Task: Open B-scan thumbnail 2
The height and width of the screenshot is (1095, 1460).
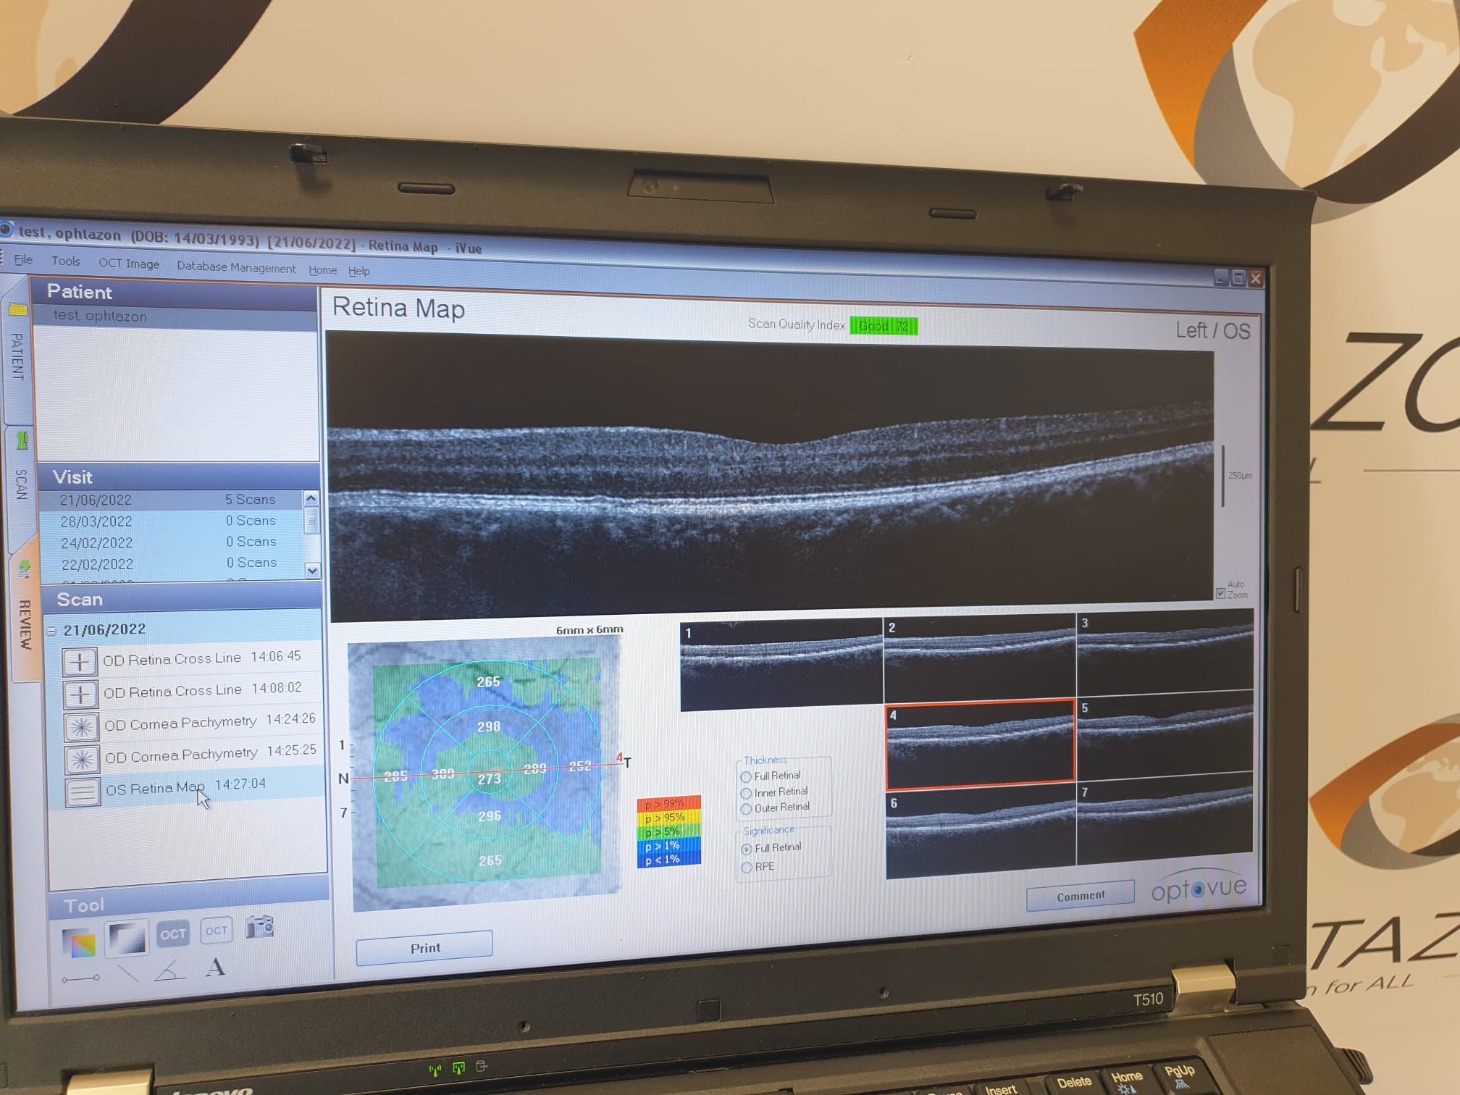Action: point(980,659)
